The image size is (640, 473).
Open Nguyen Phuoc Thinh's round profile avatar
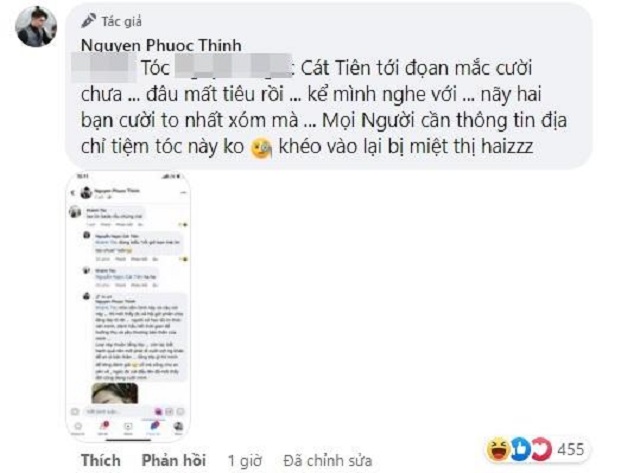(x=36, y=27)
